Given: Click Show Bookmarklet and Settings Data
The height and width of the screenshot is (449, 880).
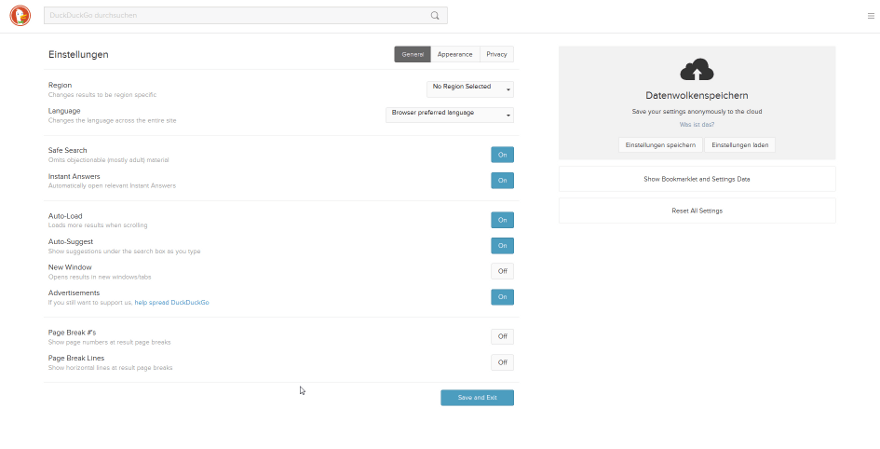Looking at the screenshot, I should tap(696, 180).
